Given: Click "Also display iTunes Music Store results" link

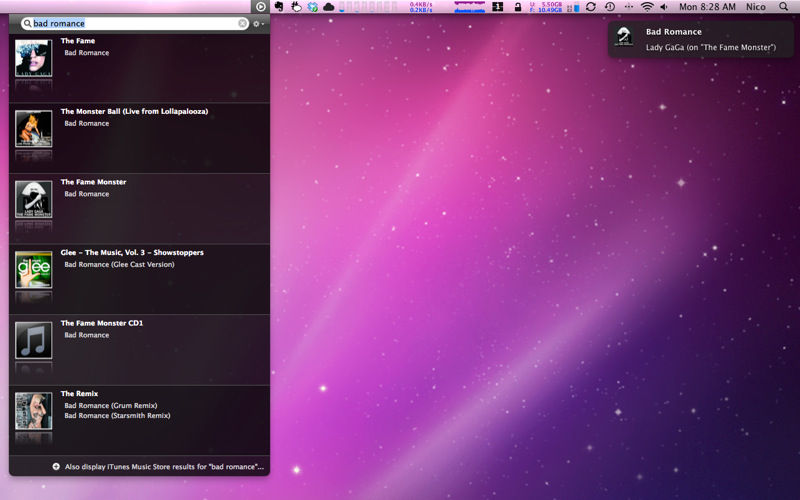Looking at the screenshot, I should (x=164, y=466).
